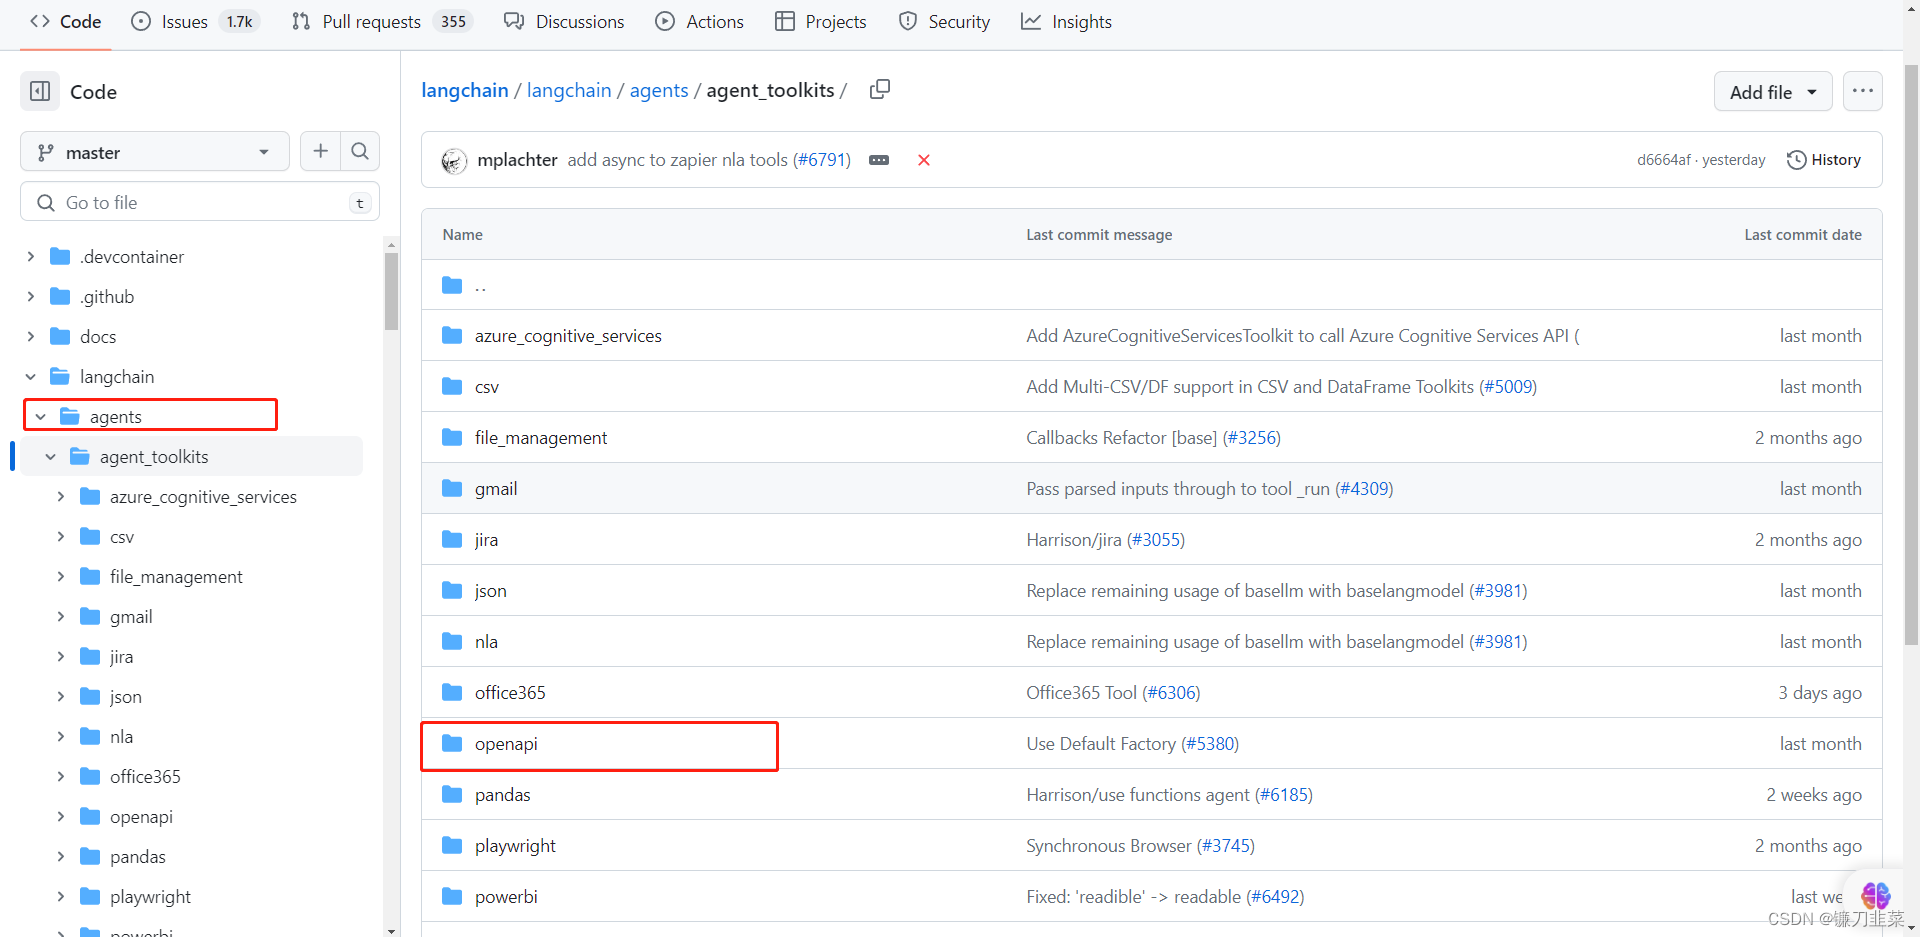
Task: Click the office365 folder icon in table
Action: (x=452, y=692)
